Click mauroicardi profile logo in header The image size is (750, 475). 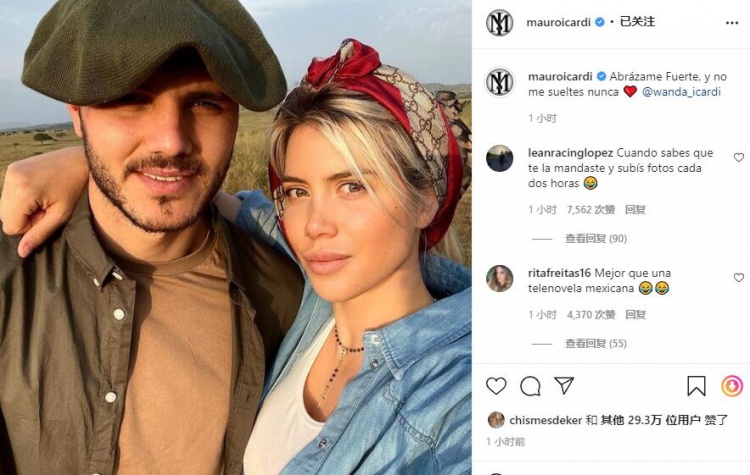(x=499, y=22)
